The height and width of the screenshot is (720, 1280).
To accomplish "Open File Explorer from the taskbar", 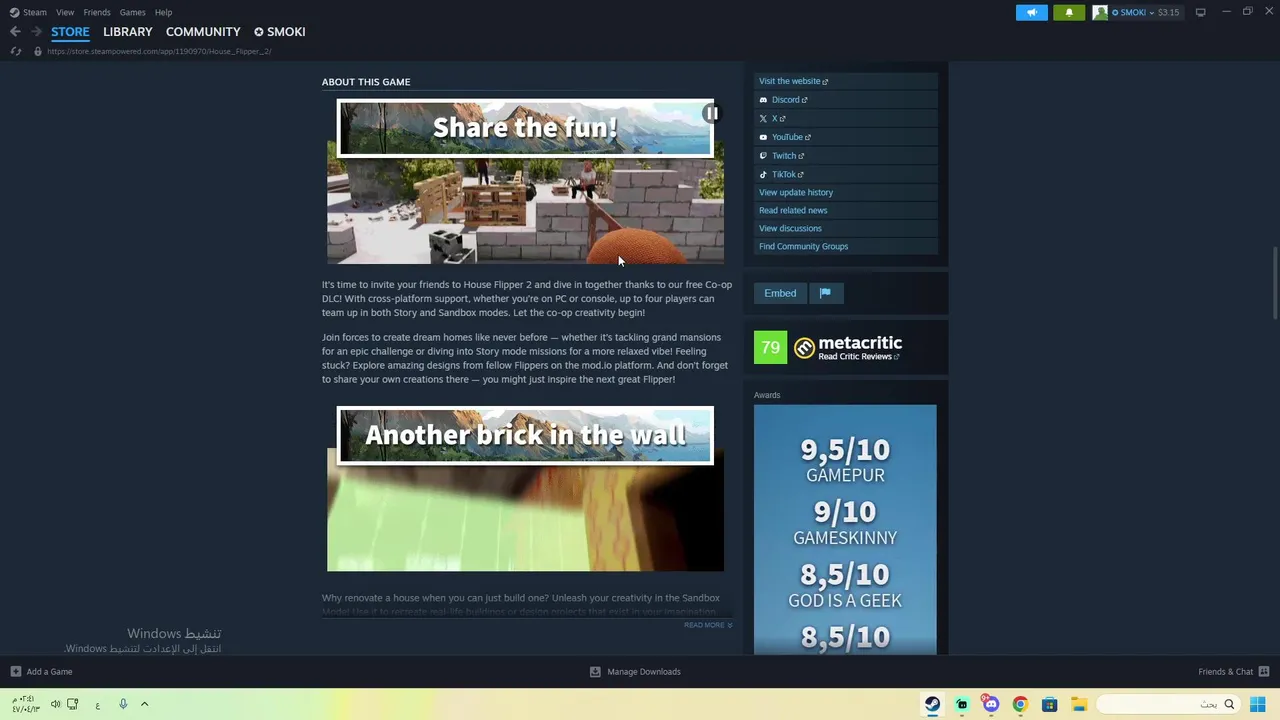I will coord(1078,704).
